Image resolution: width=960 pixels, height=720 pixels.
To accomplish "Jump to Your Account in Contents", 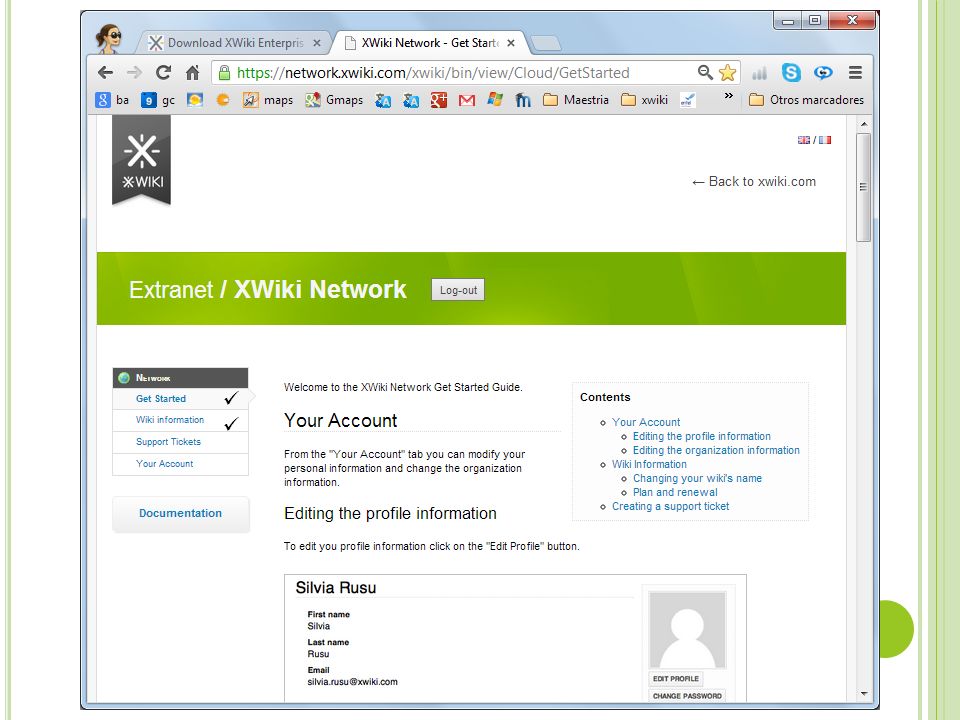I will point(646,422).
